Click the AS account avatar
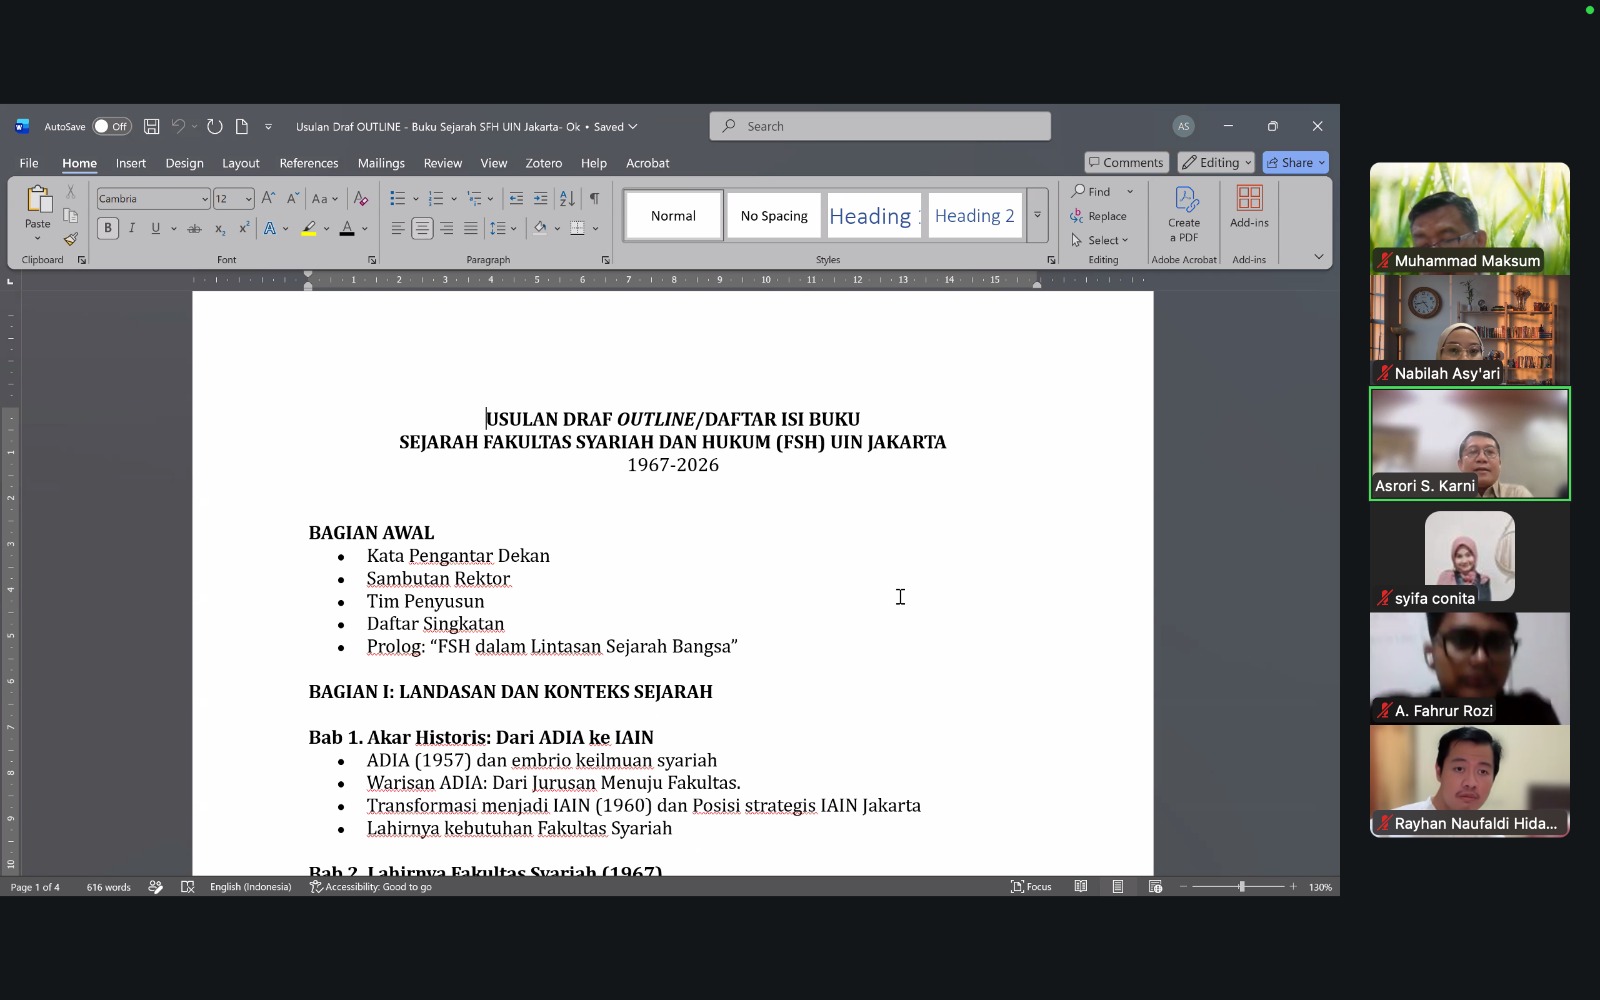Image resolution: width=1600 pixels, height=1000 pixels. tap(1183, 126)
